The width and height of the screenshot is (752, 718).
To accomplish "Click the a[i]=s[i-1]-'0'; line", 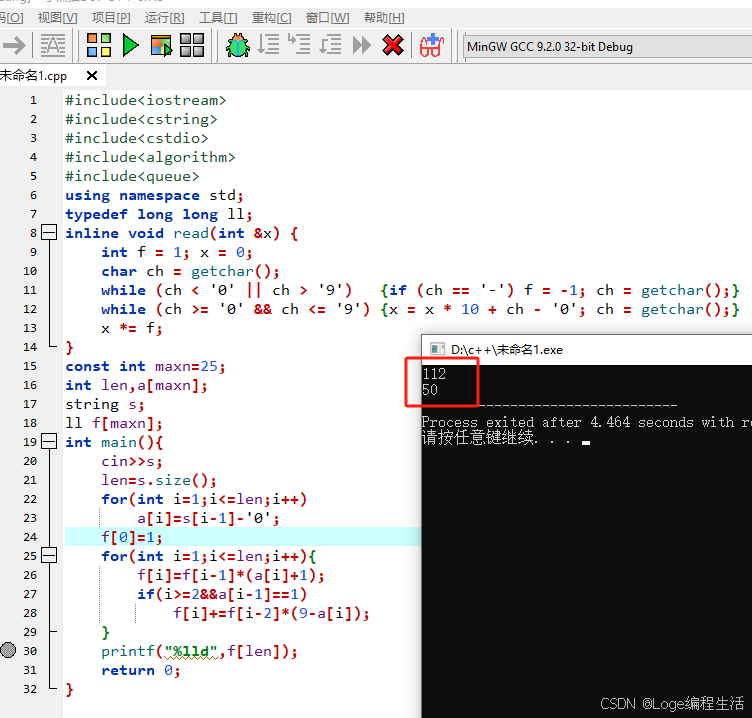I will click(x=208, y=518).
